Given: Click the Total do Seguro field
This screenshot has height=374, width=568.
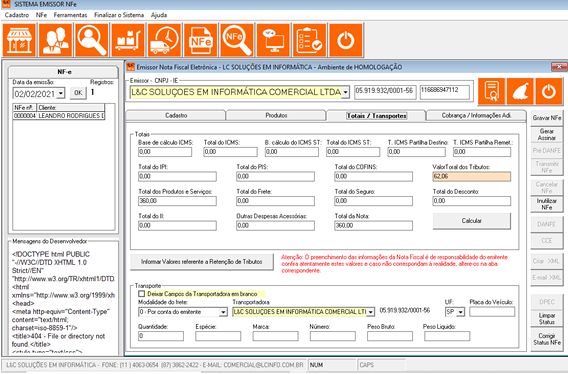Looking at the screenshot, I should (x=373, y=201).
